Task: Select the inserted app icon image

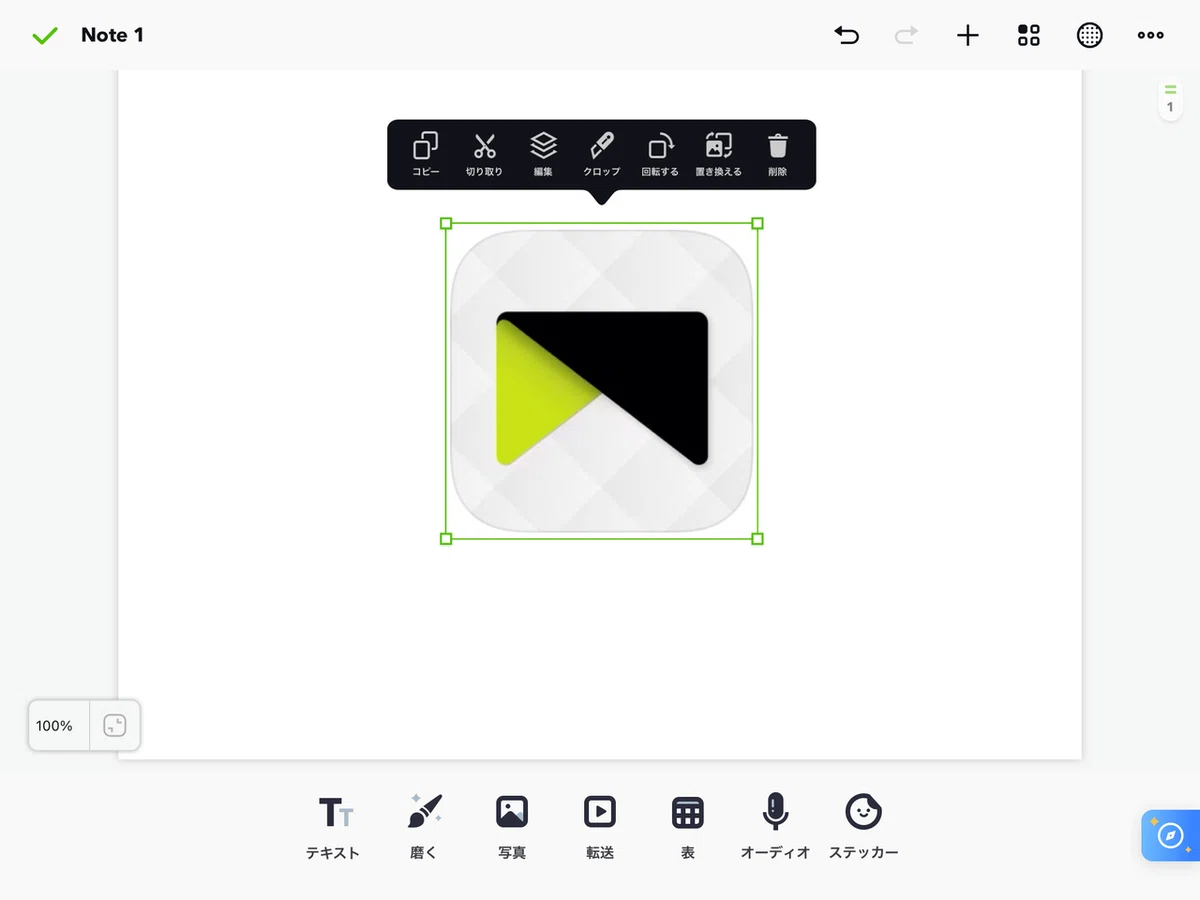Action: pos(602,381)
